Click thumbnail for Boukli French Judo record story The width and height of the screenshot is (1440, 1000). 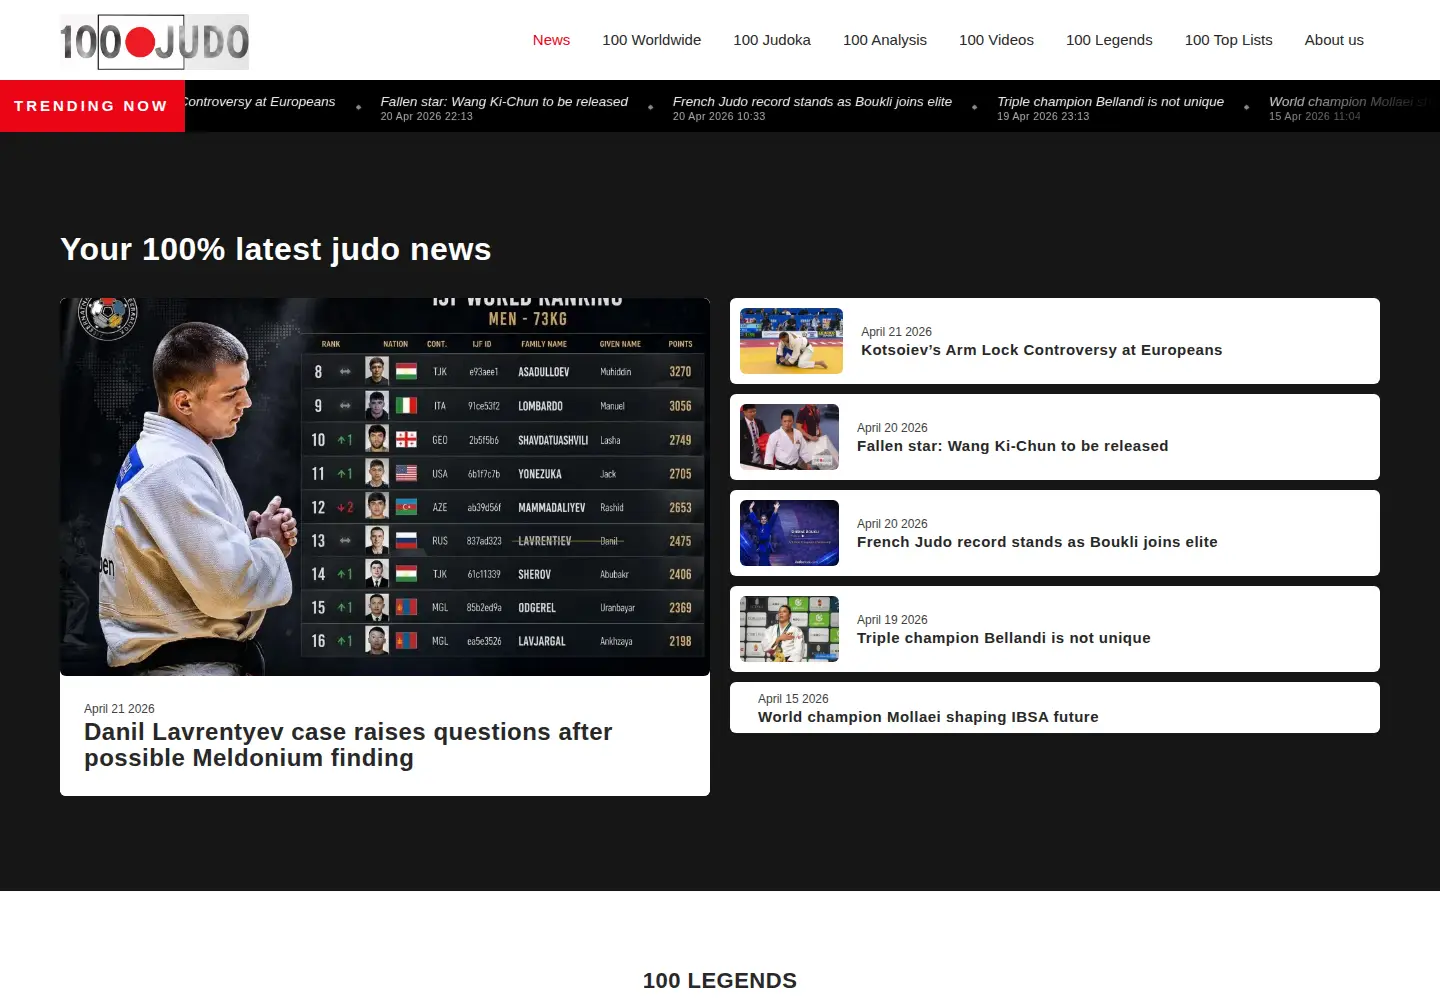[x=789, y=533]
